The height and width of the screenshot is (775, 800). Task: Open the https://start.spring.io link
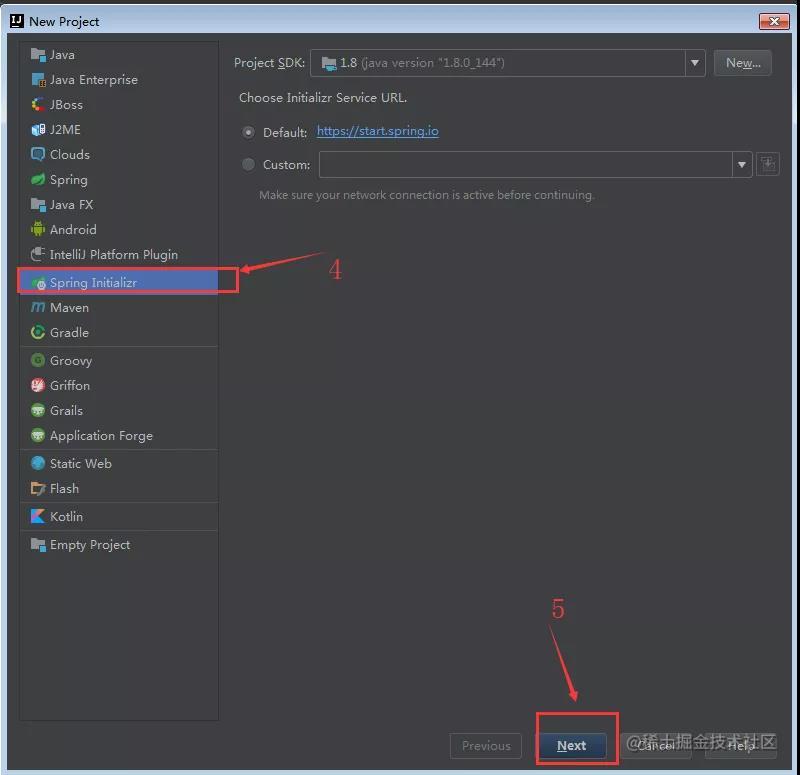pos(378,131)
